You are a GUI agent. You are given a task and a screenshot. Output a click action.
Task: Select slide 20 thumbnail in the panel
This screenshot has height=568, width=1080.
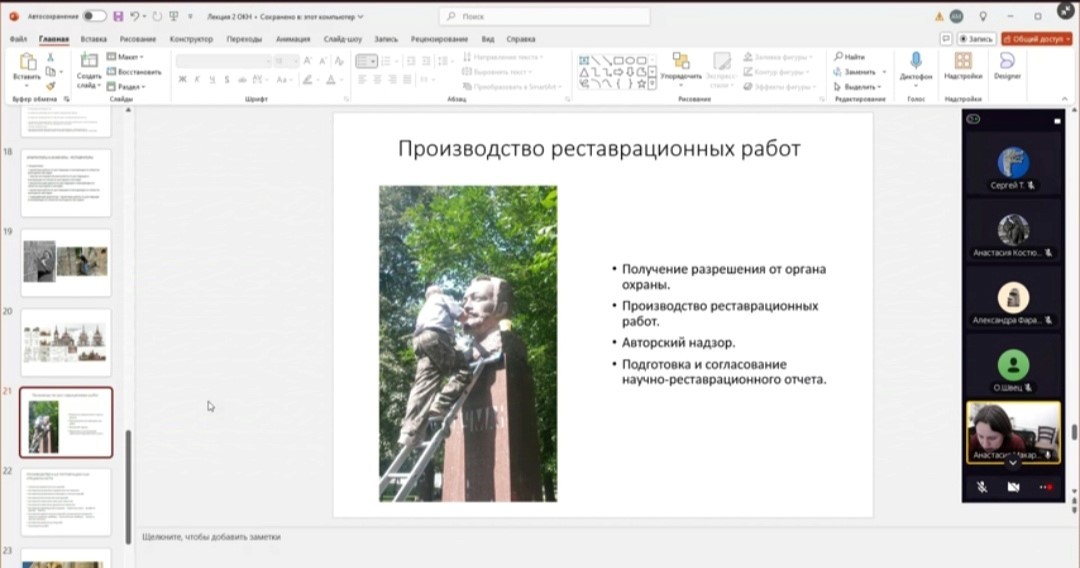pyautogui.click(x=67, y=342)
